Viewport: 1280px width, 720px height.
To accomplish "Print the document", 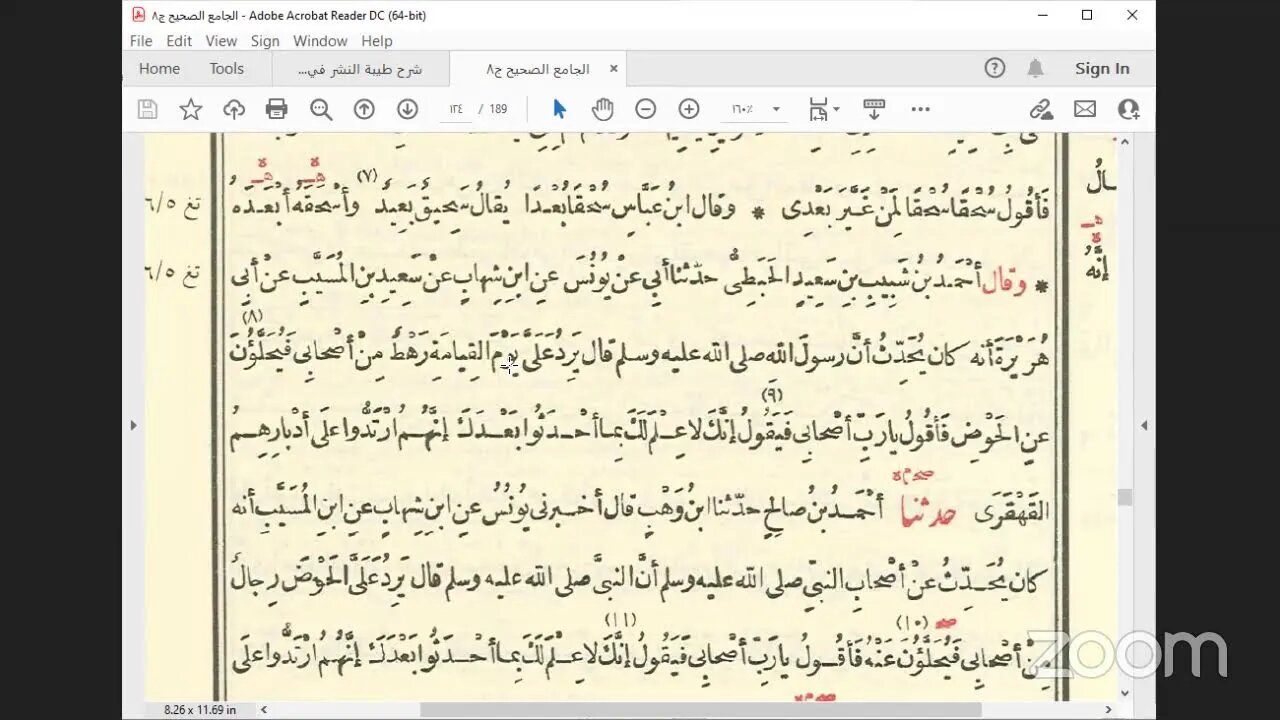I will (x=277, y=109).
